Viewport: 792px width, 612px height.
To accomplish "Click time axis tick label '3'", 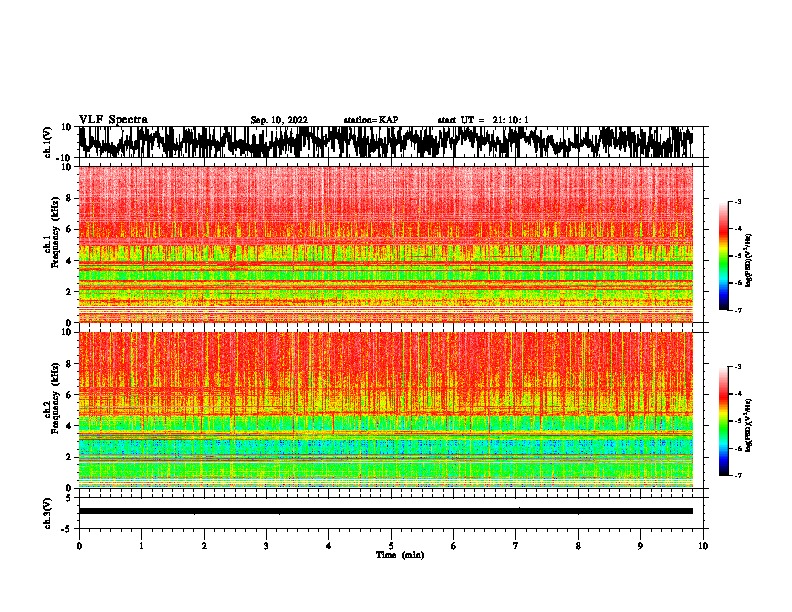I will 266,546.
